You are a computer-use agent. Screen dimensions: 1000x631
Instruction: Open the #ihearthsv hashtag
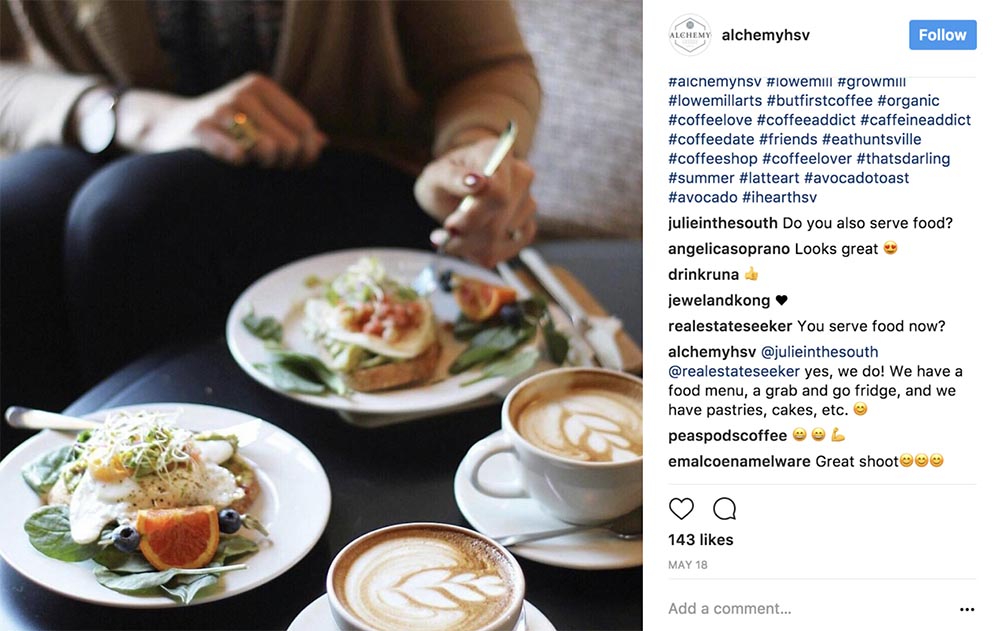click(x=779, y=197)
